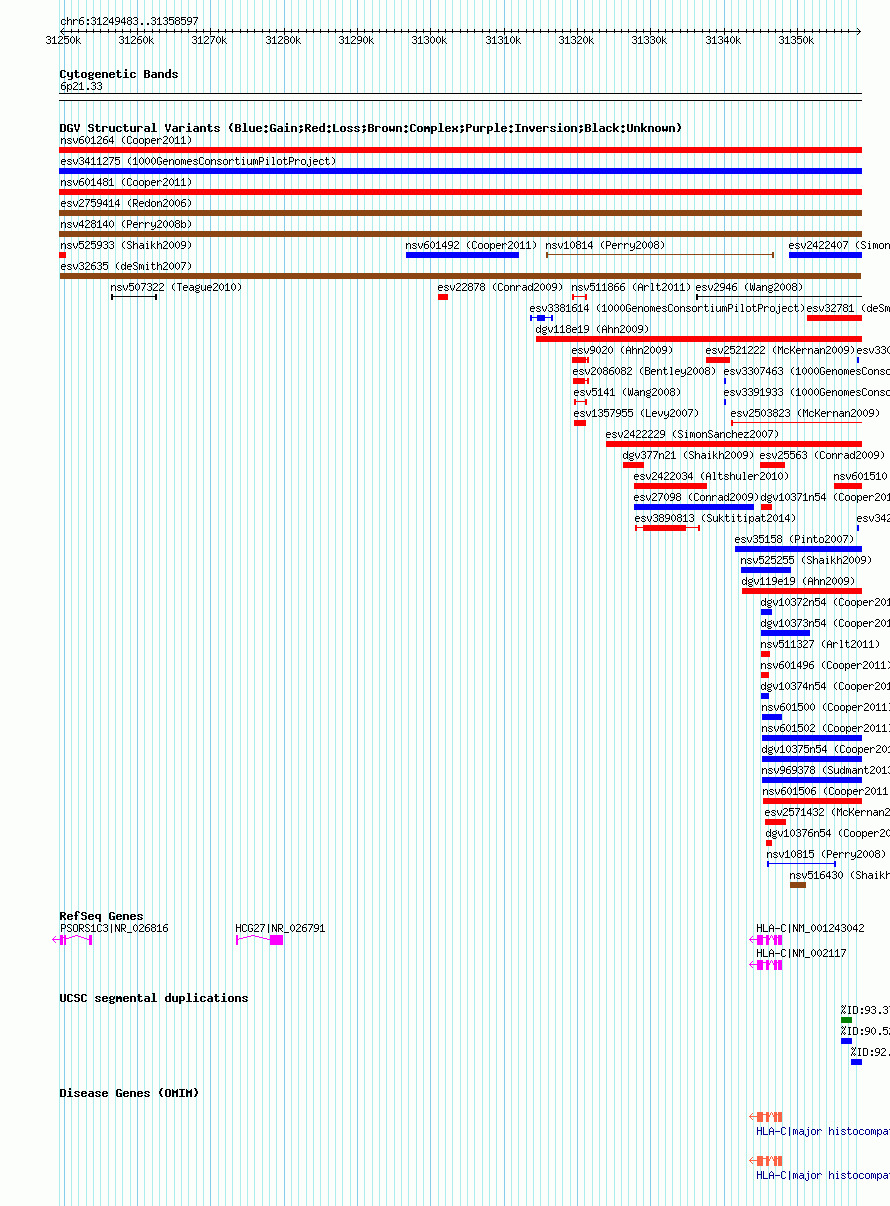
Task: Click the 31300k ruler position label
Action: [x=429, y=40]
